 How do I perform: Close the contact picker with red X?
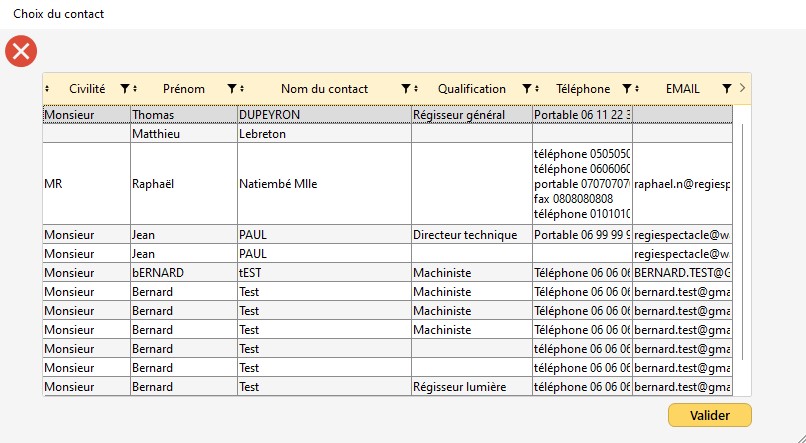coord(21,51)
